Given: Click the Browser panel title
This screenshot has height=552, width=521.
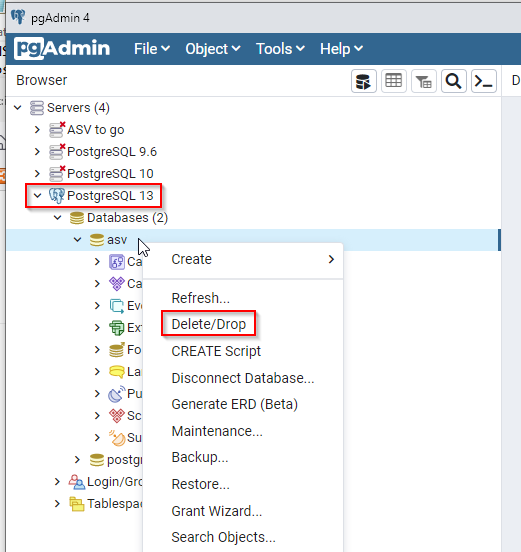Looking at the screenshot, I should (x=42, y=80).
